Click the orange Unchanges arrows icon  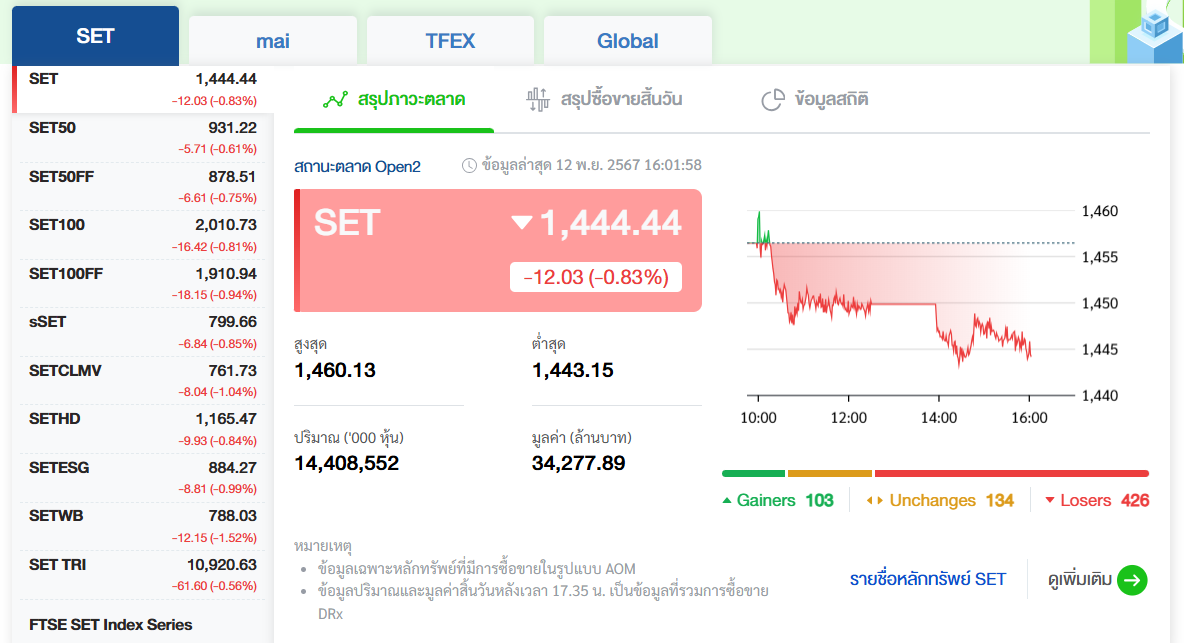[x=874, y=500]
